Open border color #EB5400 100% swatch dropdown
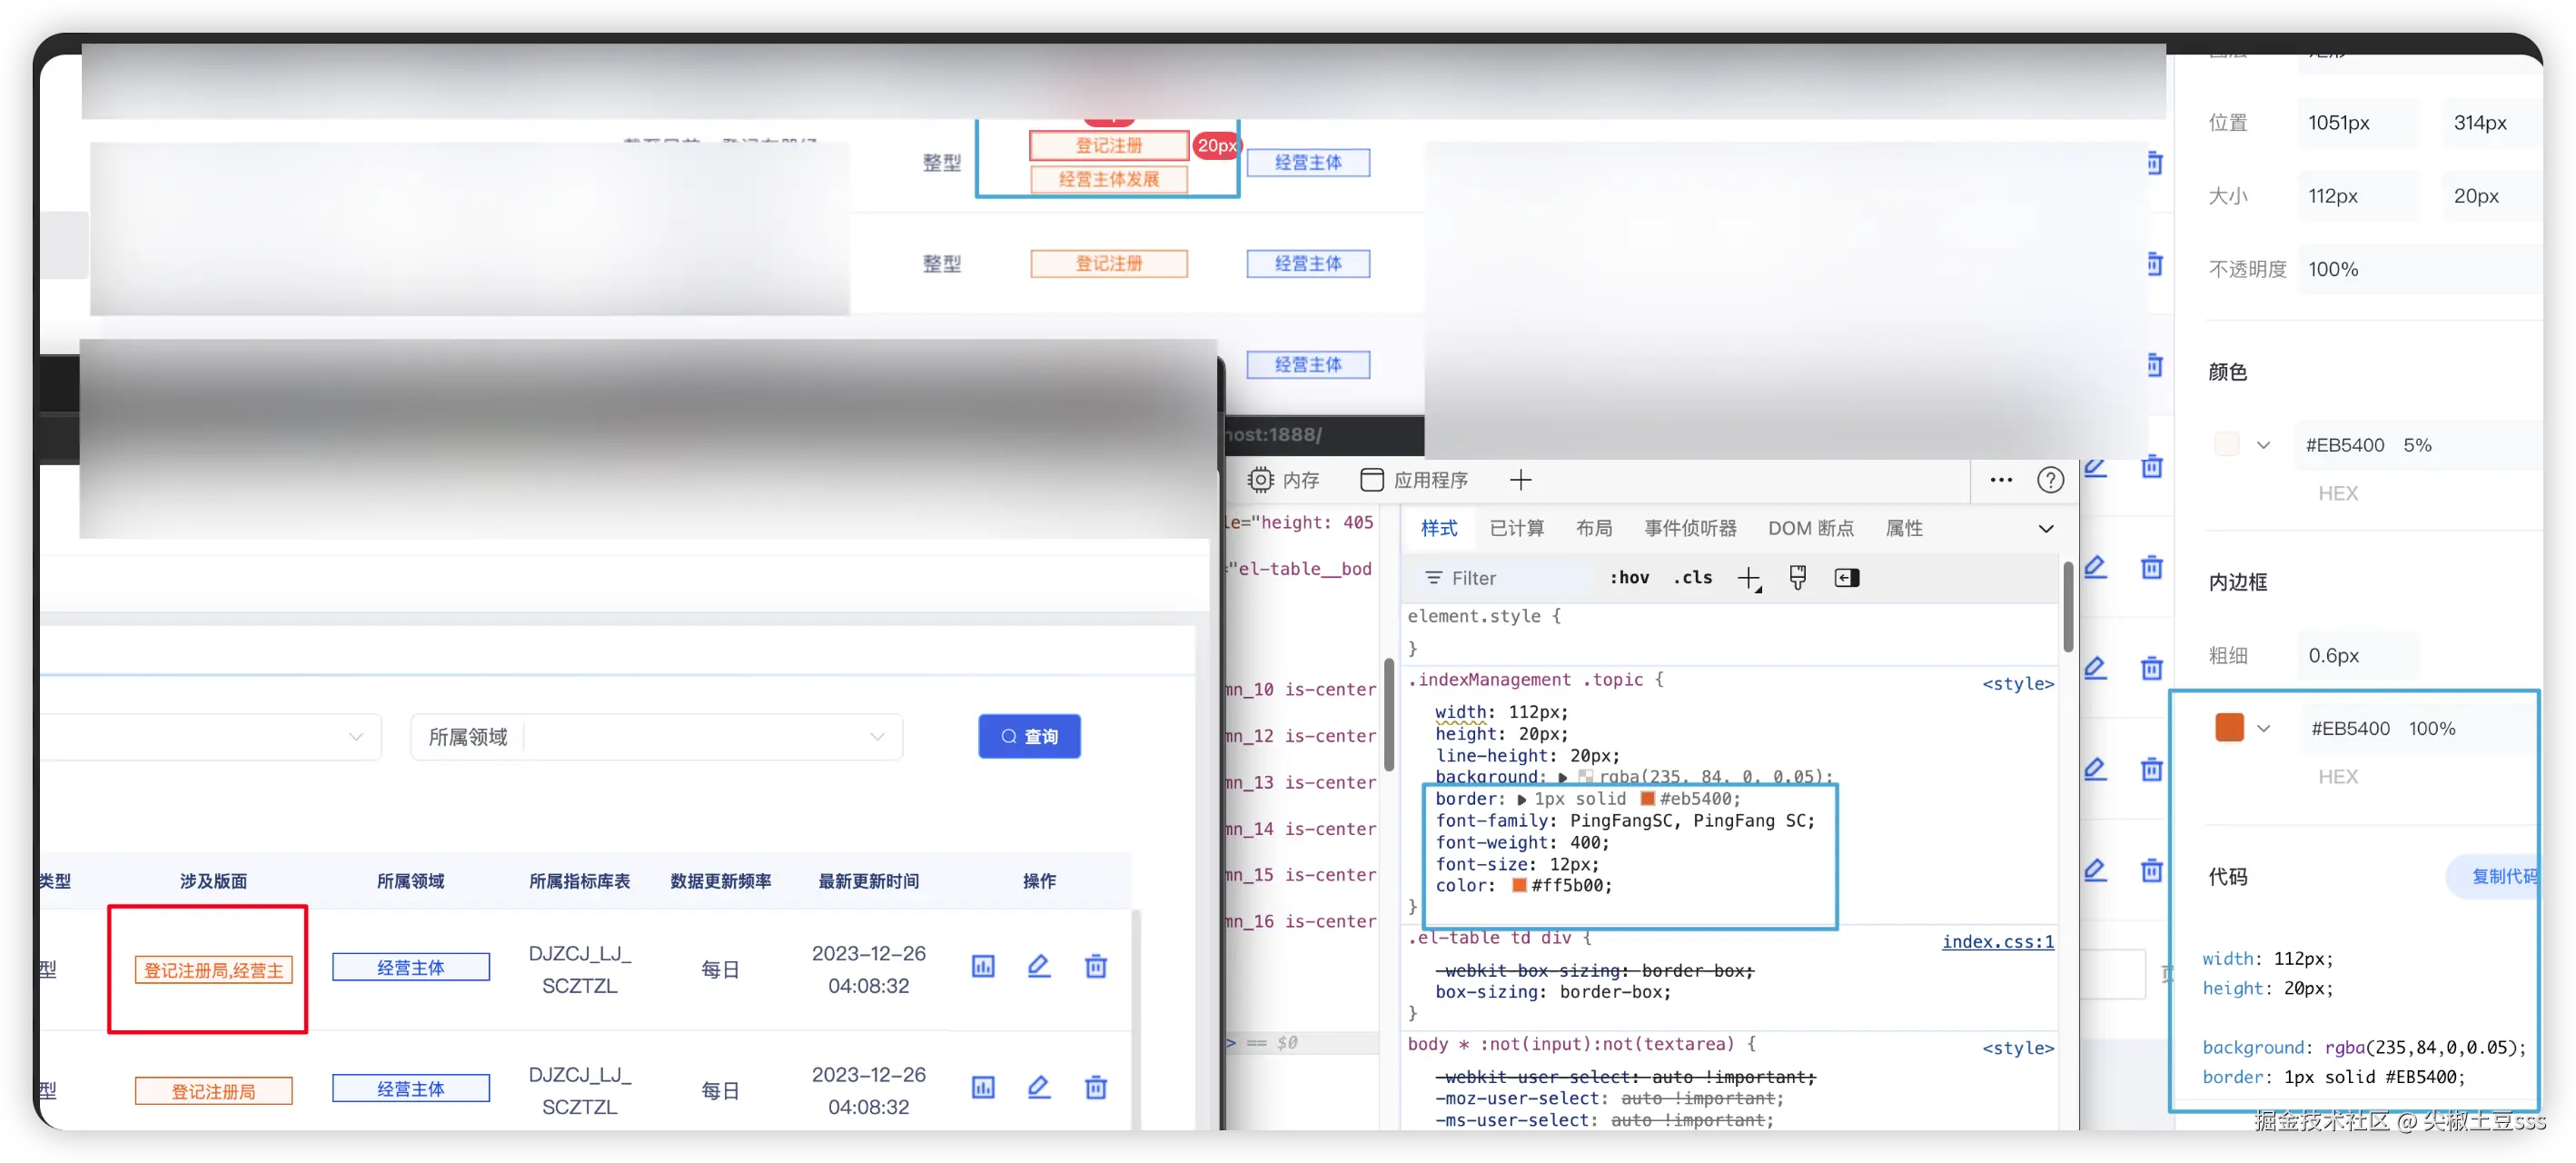This screenshot has height=1163, width=2576. pos(2263,729)
